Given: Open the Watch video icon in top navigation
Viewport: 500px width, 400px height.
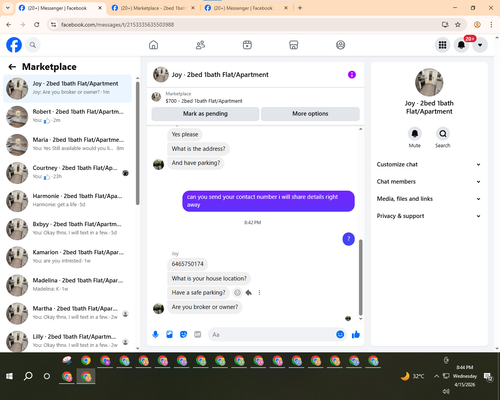Looking at the screenshot, I should [247, 45].
